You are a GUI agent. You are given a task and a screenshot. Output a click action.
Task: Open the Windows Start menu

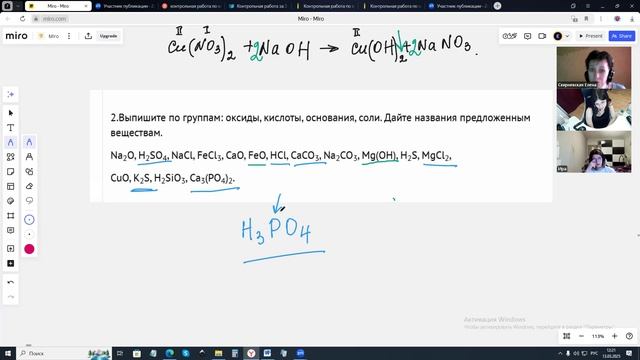tap(8, 353)
